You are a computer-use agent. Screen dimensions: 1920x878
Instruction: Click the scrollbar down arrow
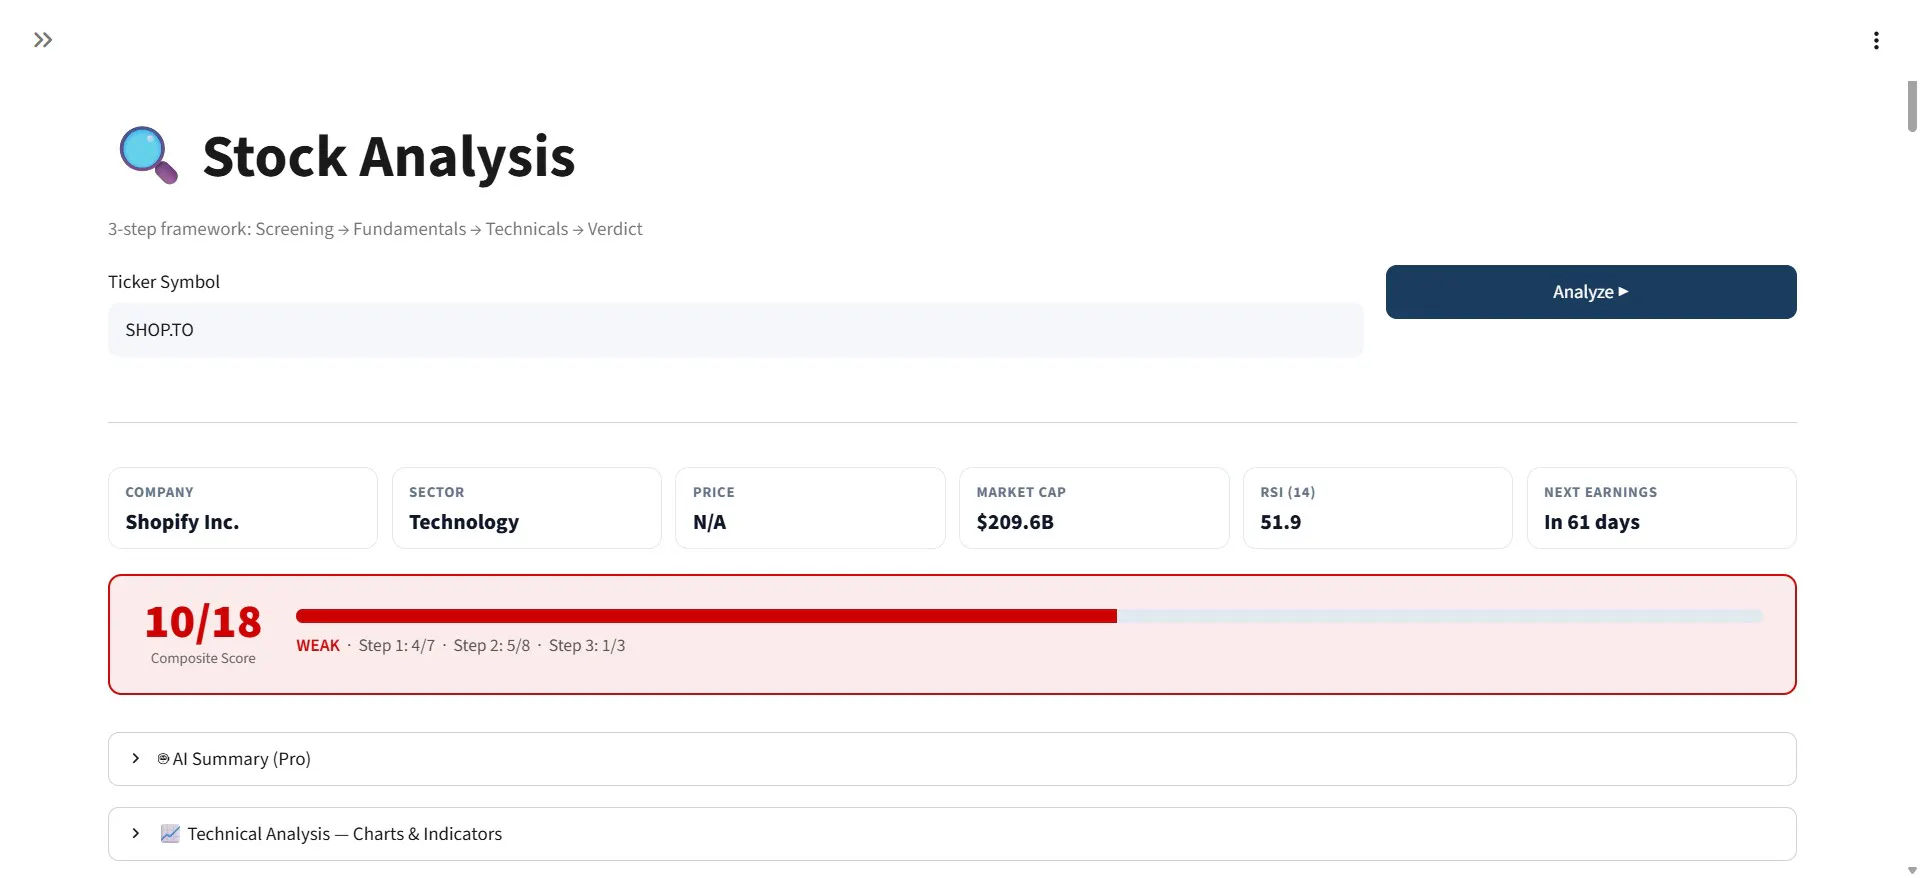(1912, 870)
